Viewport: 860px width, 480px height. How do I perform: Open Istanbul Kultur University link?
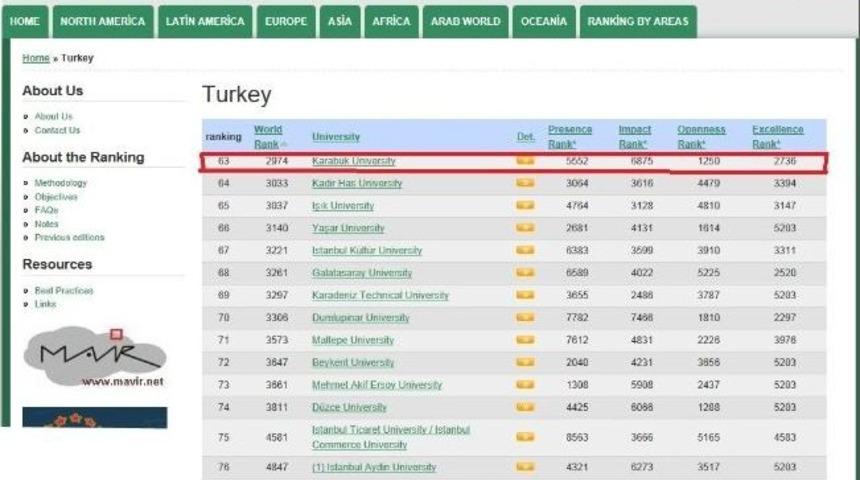point(367,251)
